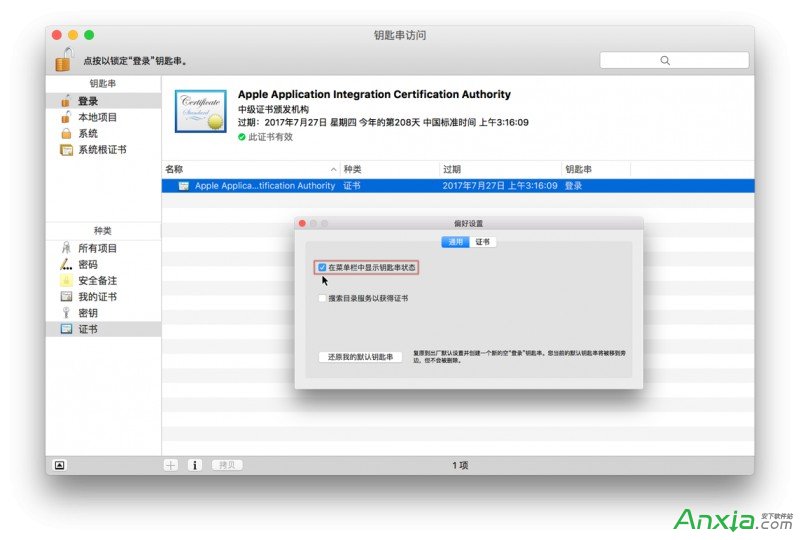Click the plus button to add an item
The image size is (800, 540).
171,465
